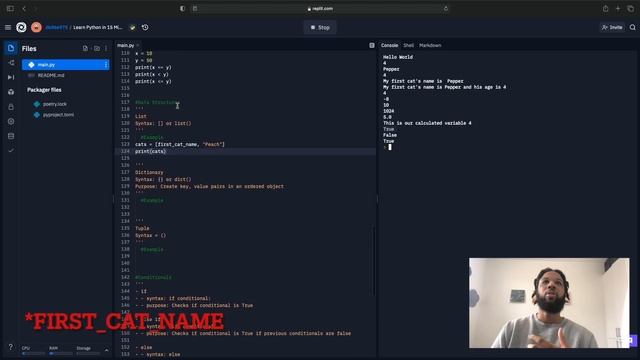Invite collaborators with the Invite button

click(x=612, y=27)
